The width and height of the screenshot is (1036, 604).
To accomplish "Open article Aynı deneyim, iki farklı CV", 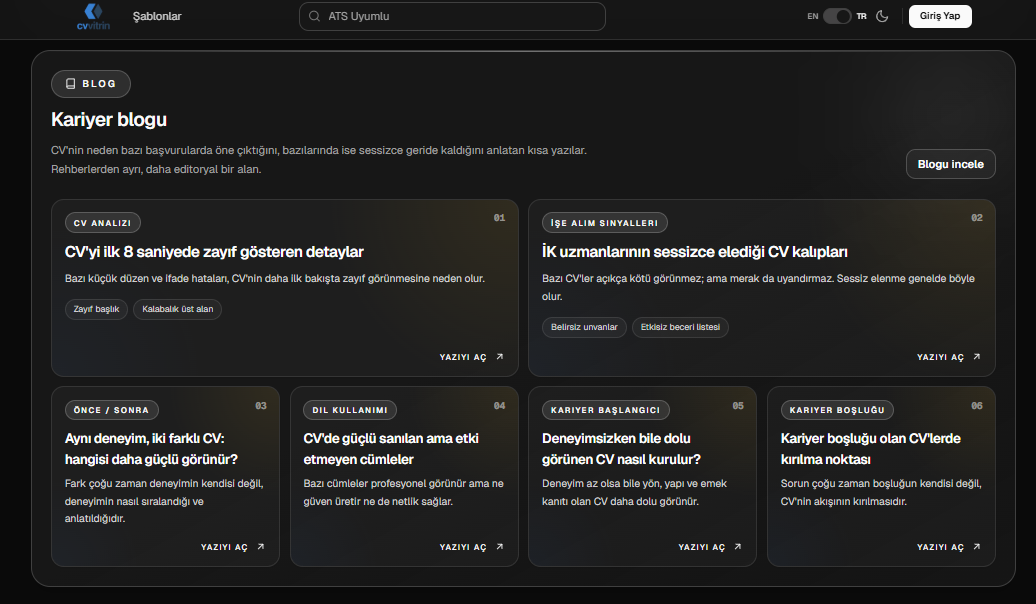I will [151, 449].
